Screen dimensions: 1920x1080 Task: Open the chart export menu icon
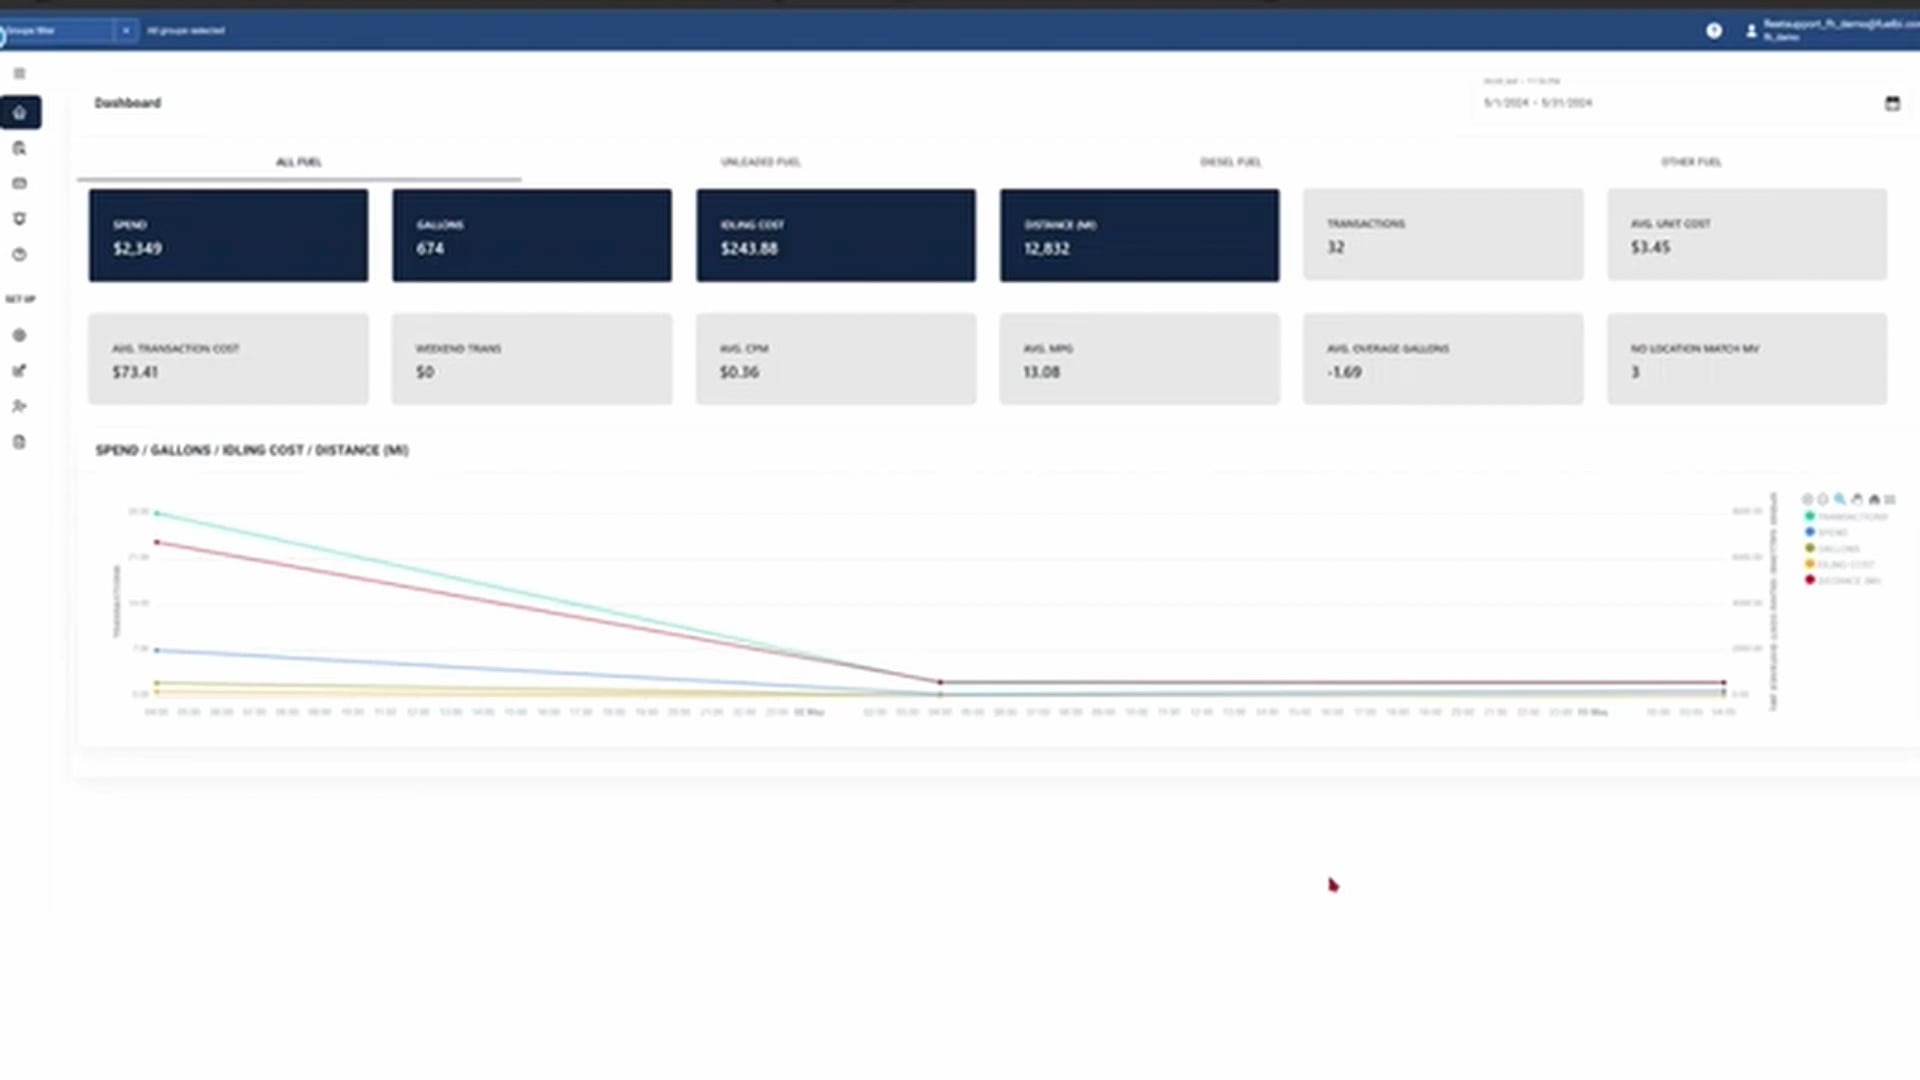tap(1890, 499)
